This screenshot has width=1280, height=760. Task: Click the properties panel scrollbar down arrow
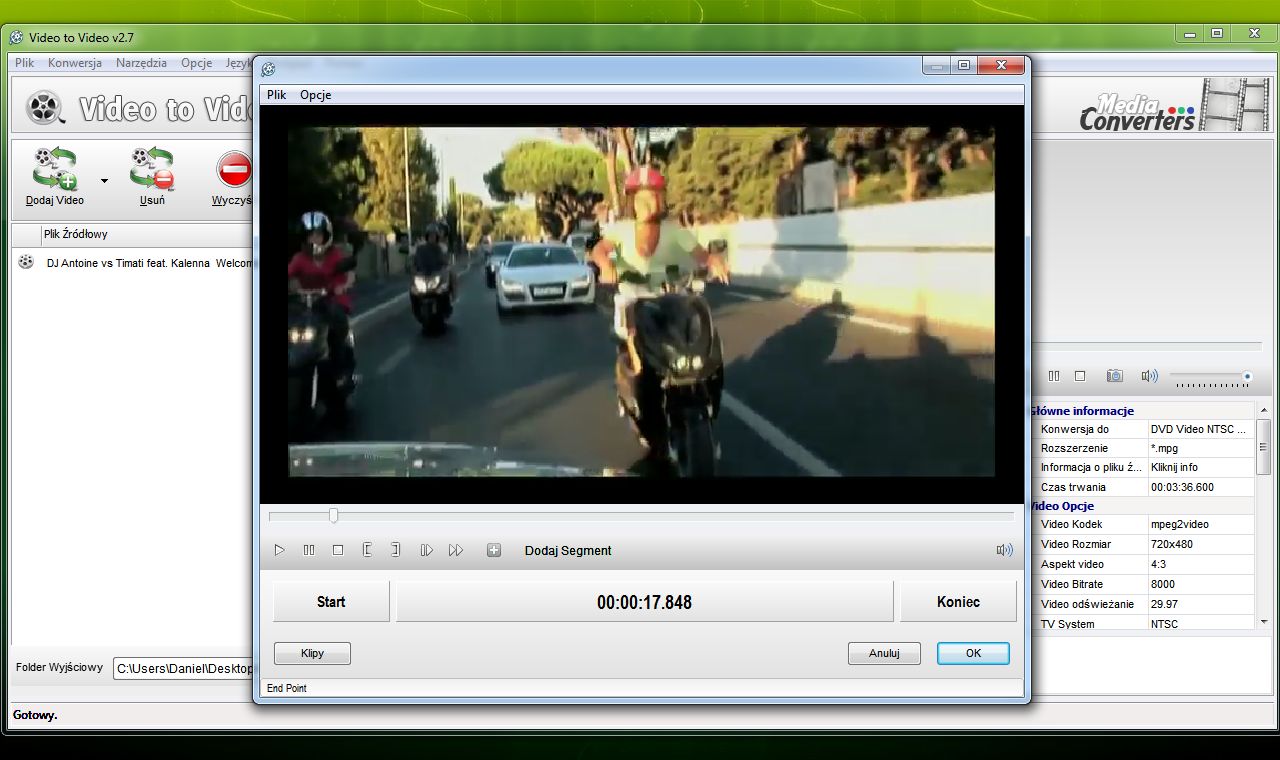tap(1264, 621)
